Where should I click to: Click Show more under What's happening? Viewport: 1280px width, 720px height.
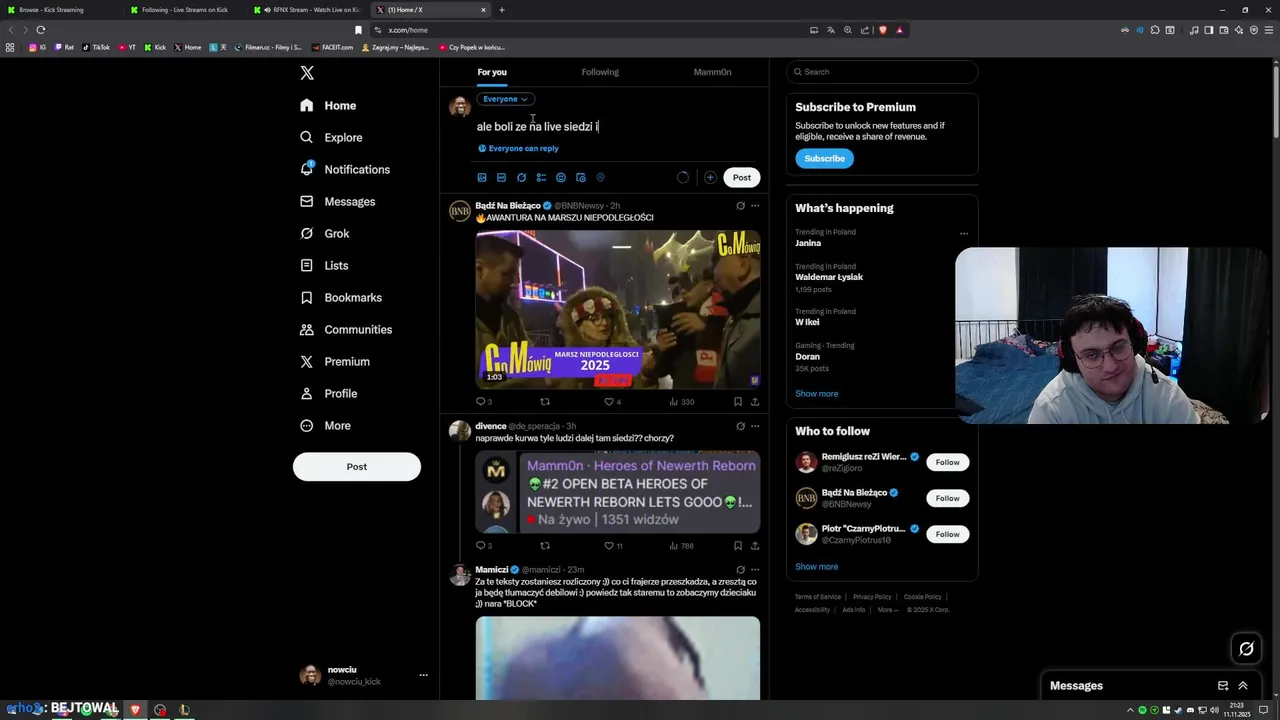(x=816, y=394)
